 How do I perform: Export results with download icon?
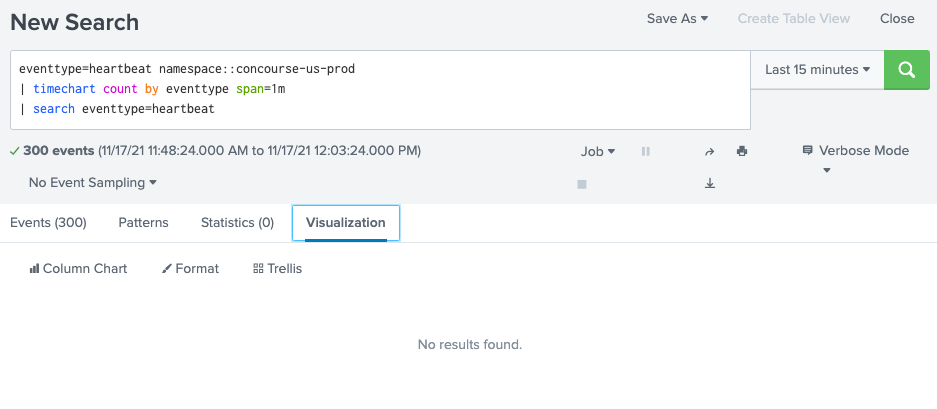point(709,184)
